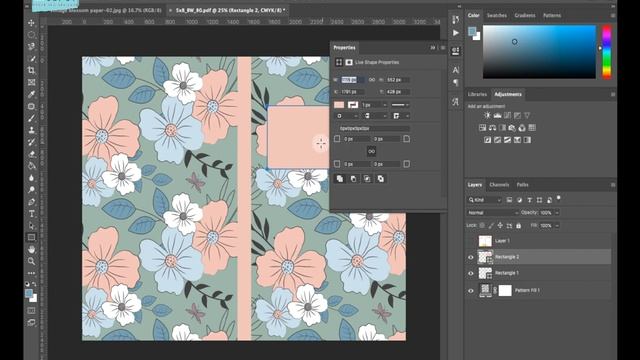
Task: Open the stroke corner join dropdown
Action: [x=400, y=116]
